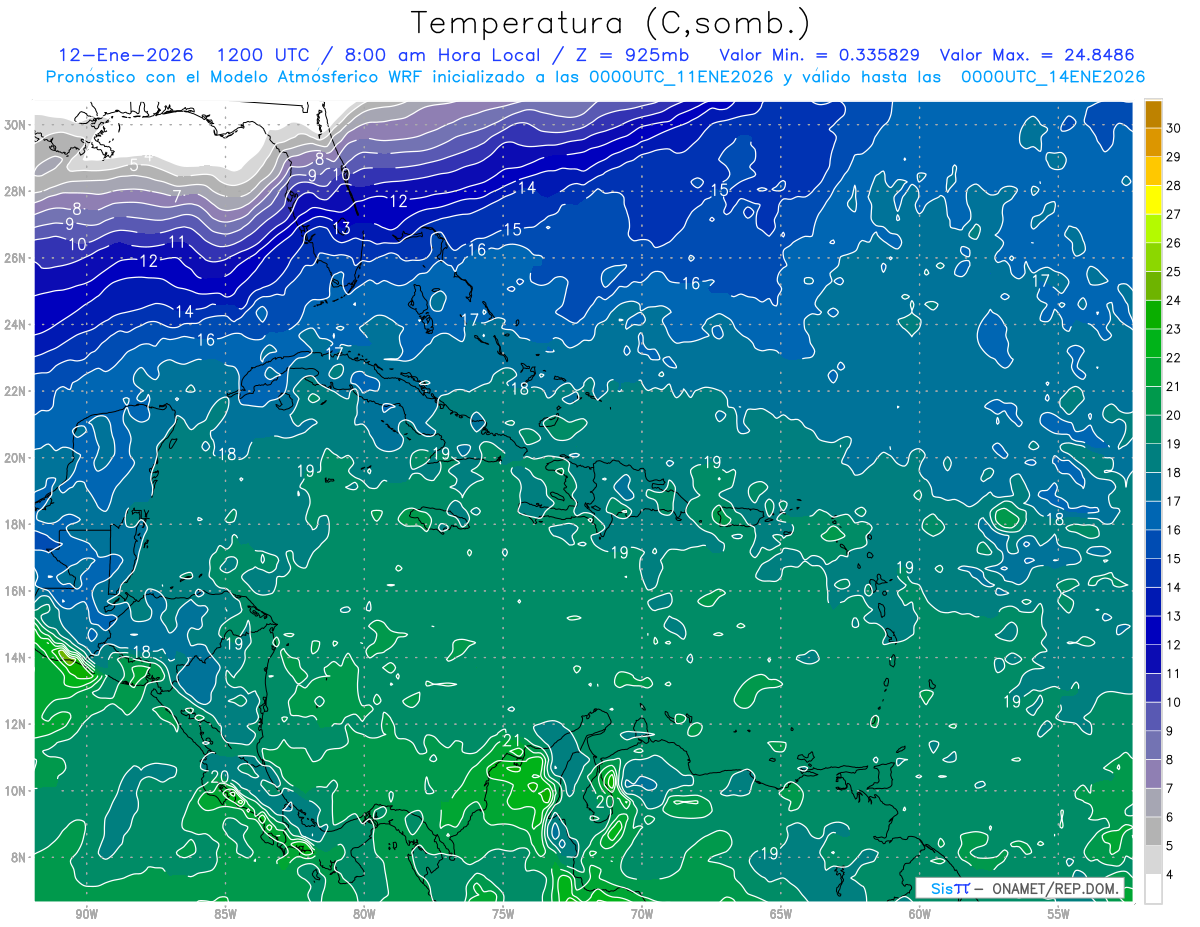Click the 'SisTT - ONAMET/REP.DOM.' logo box
This screenshot has width=1200, height=927.
[x=1019, y=888]
